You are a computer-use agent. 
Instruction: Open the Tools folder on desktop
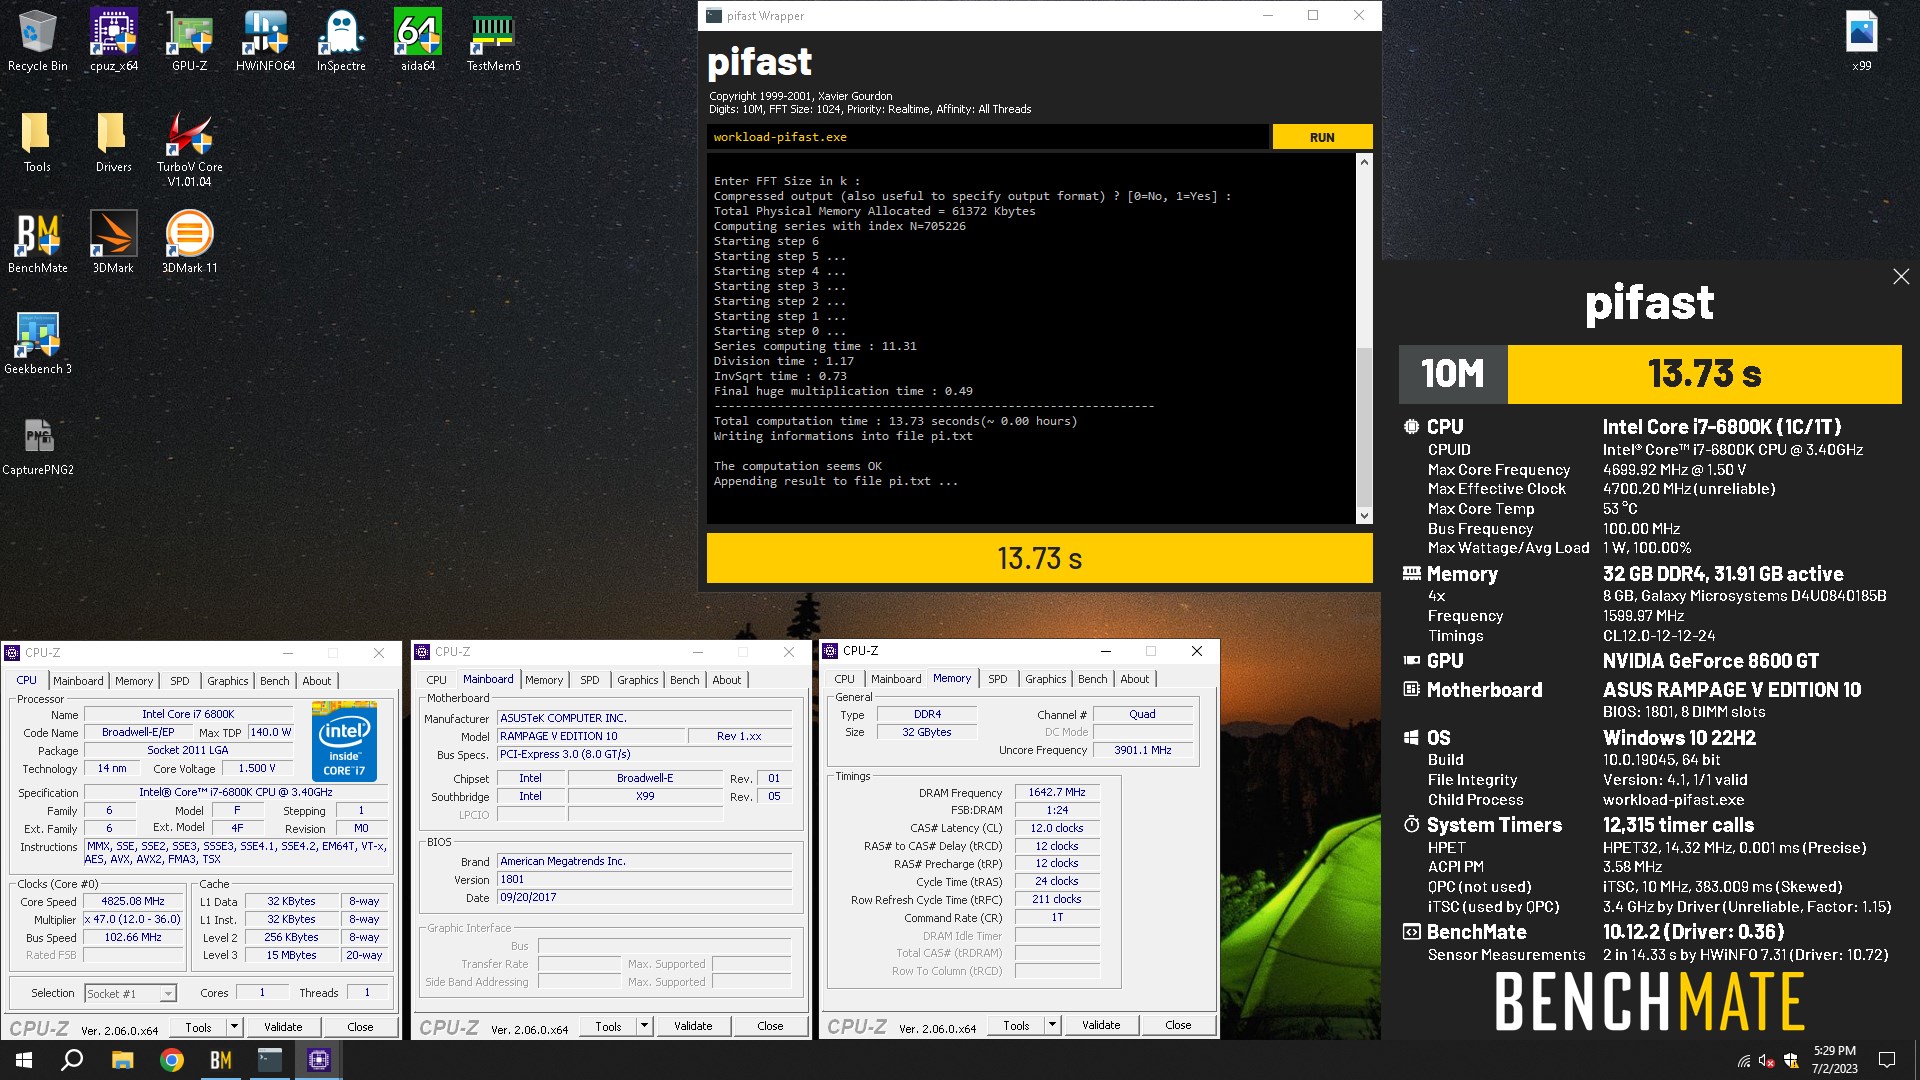coord(37,141)
